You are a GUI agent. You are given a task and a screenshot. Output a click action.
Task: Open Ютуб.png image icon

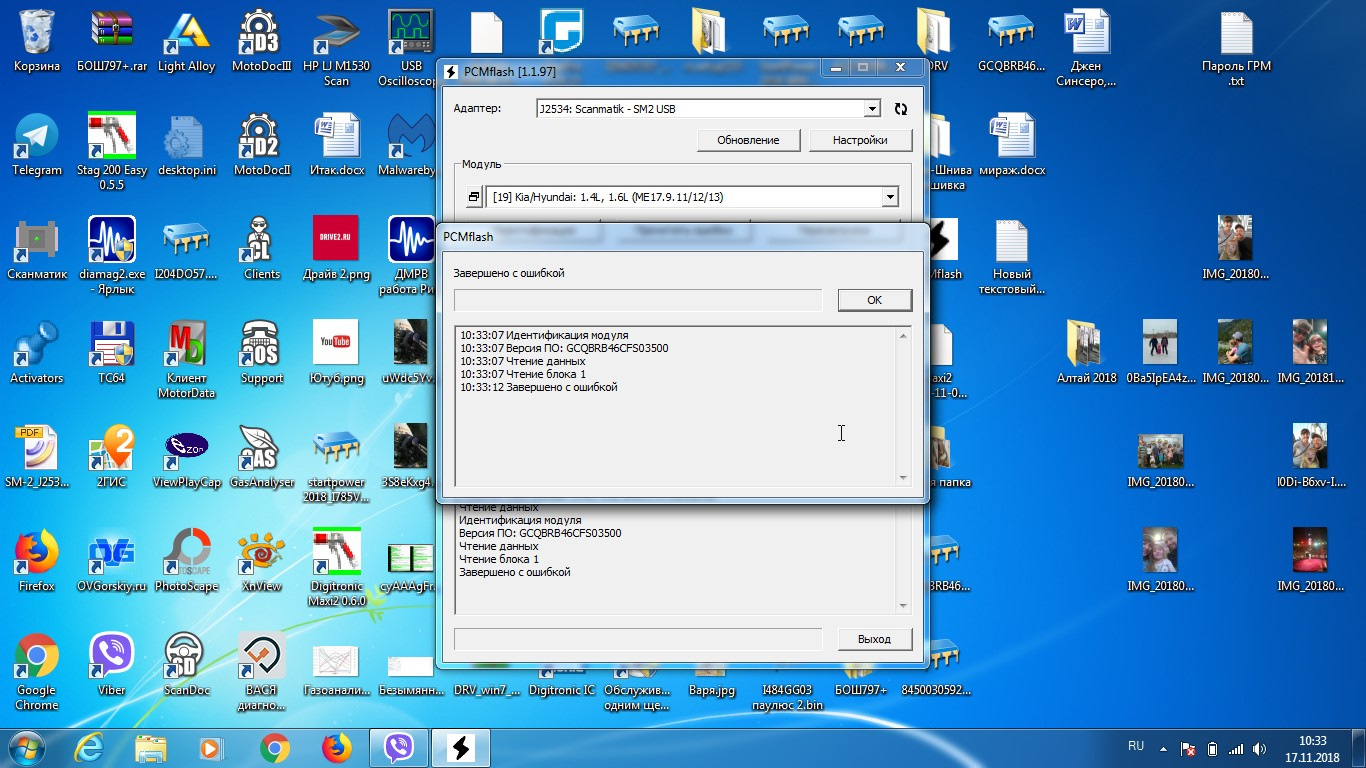click(336, 354)
